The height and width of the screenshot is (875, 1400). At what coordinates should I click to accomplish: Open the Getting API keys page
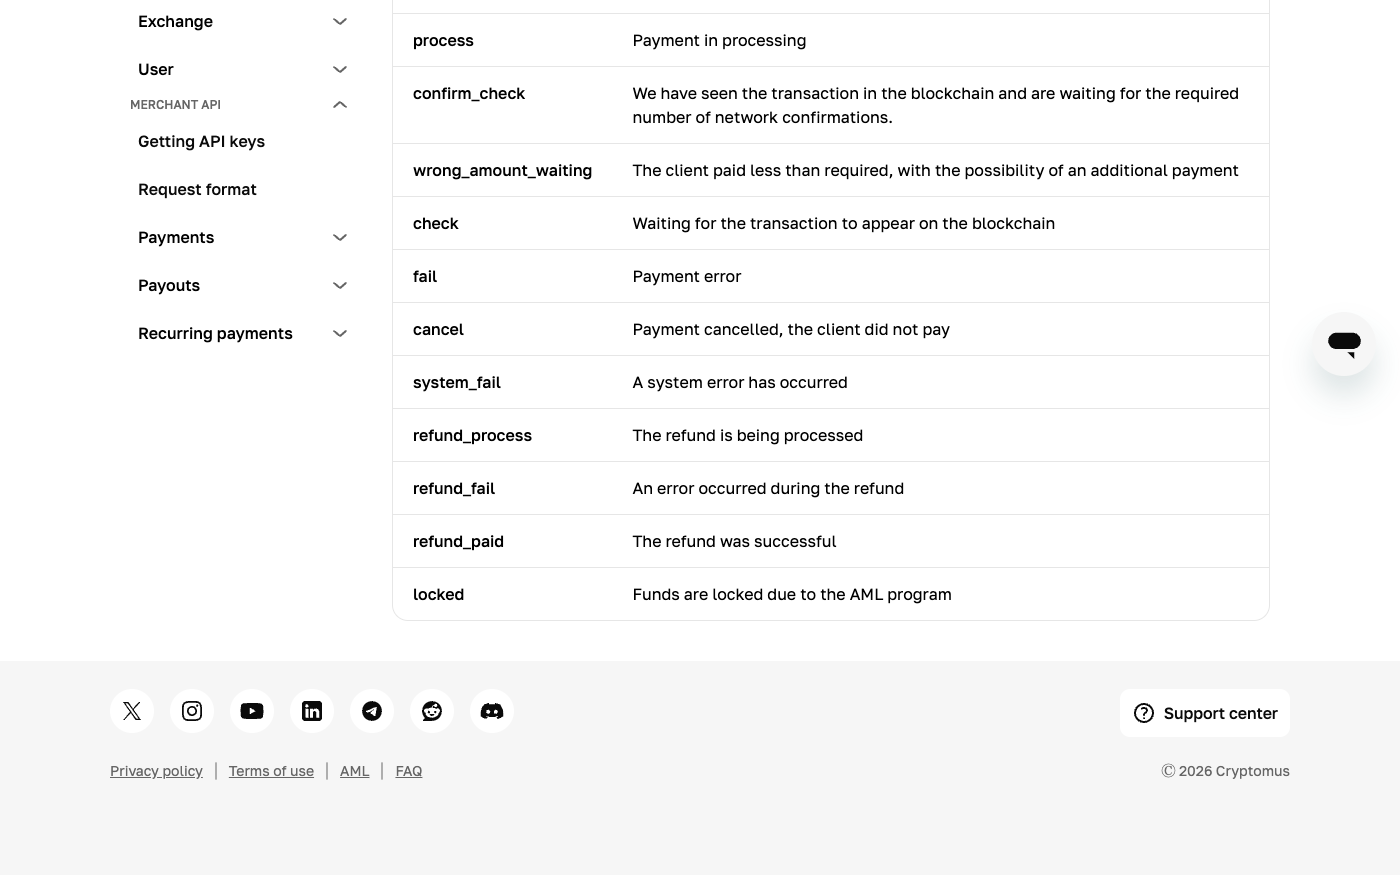(201, 141)
